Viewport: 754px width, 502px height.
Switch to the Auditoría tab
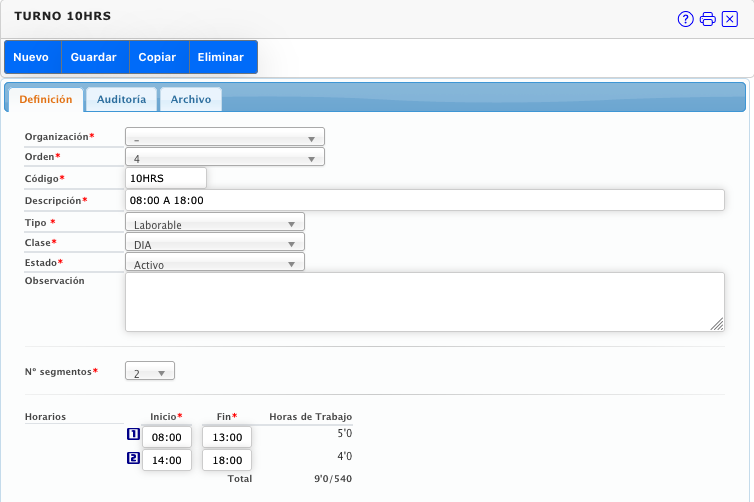coord(121,99)
